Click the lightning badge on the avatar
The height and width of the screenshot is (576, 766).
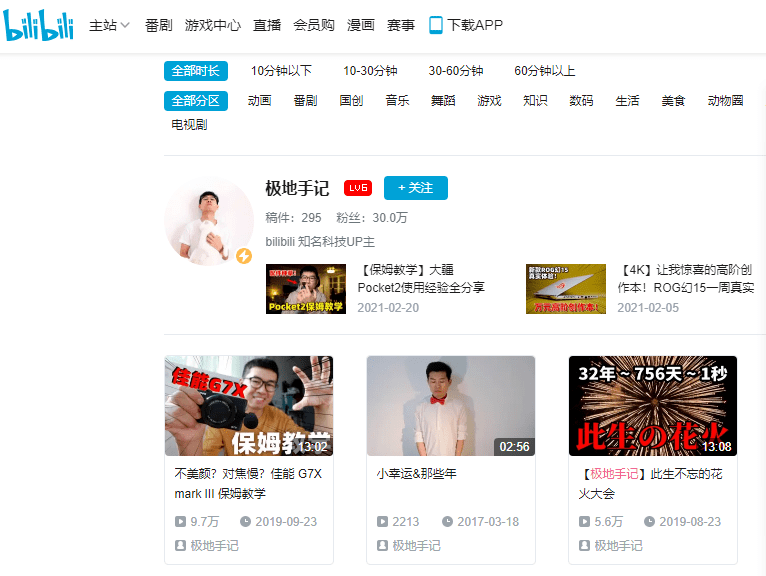244,256
